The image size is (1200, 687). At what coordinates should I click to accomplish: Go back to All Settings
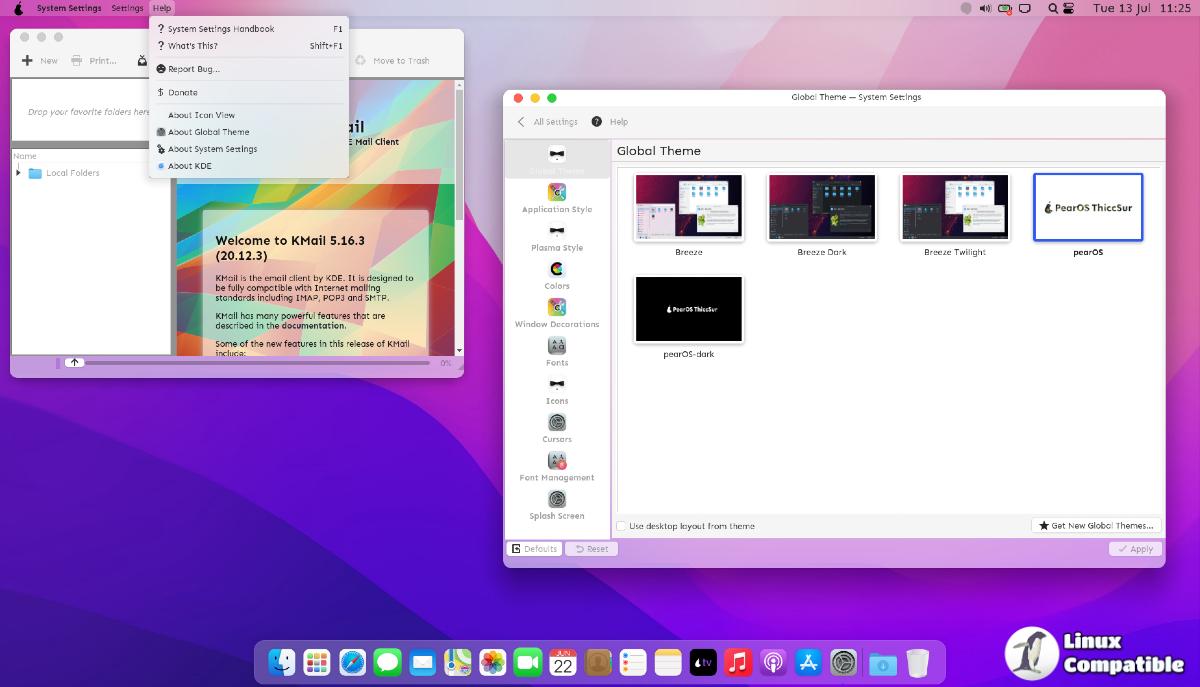(x=547, y=122)
